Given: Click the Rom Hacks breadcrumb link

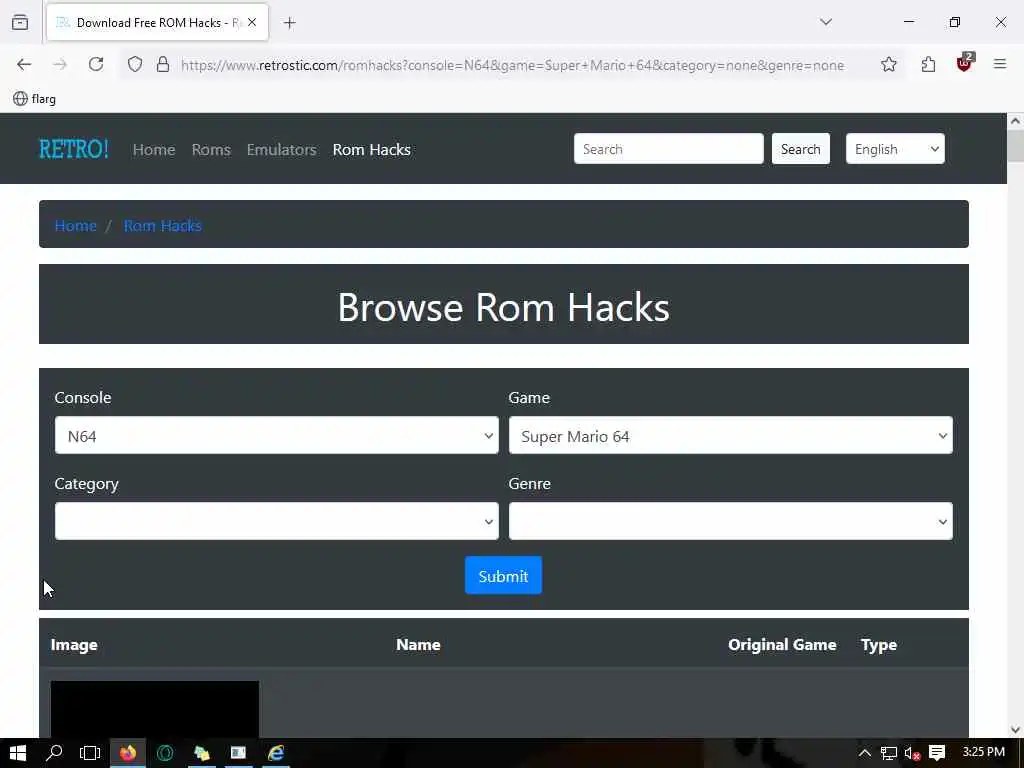Looking at the screenshot, I should 163,225.
